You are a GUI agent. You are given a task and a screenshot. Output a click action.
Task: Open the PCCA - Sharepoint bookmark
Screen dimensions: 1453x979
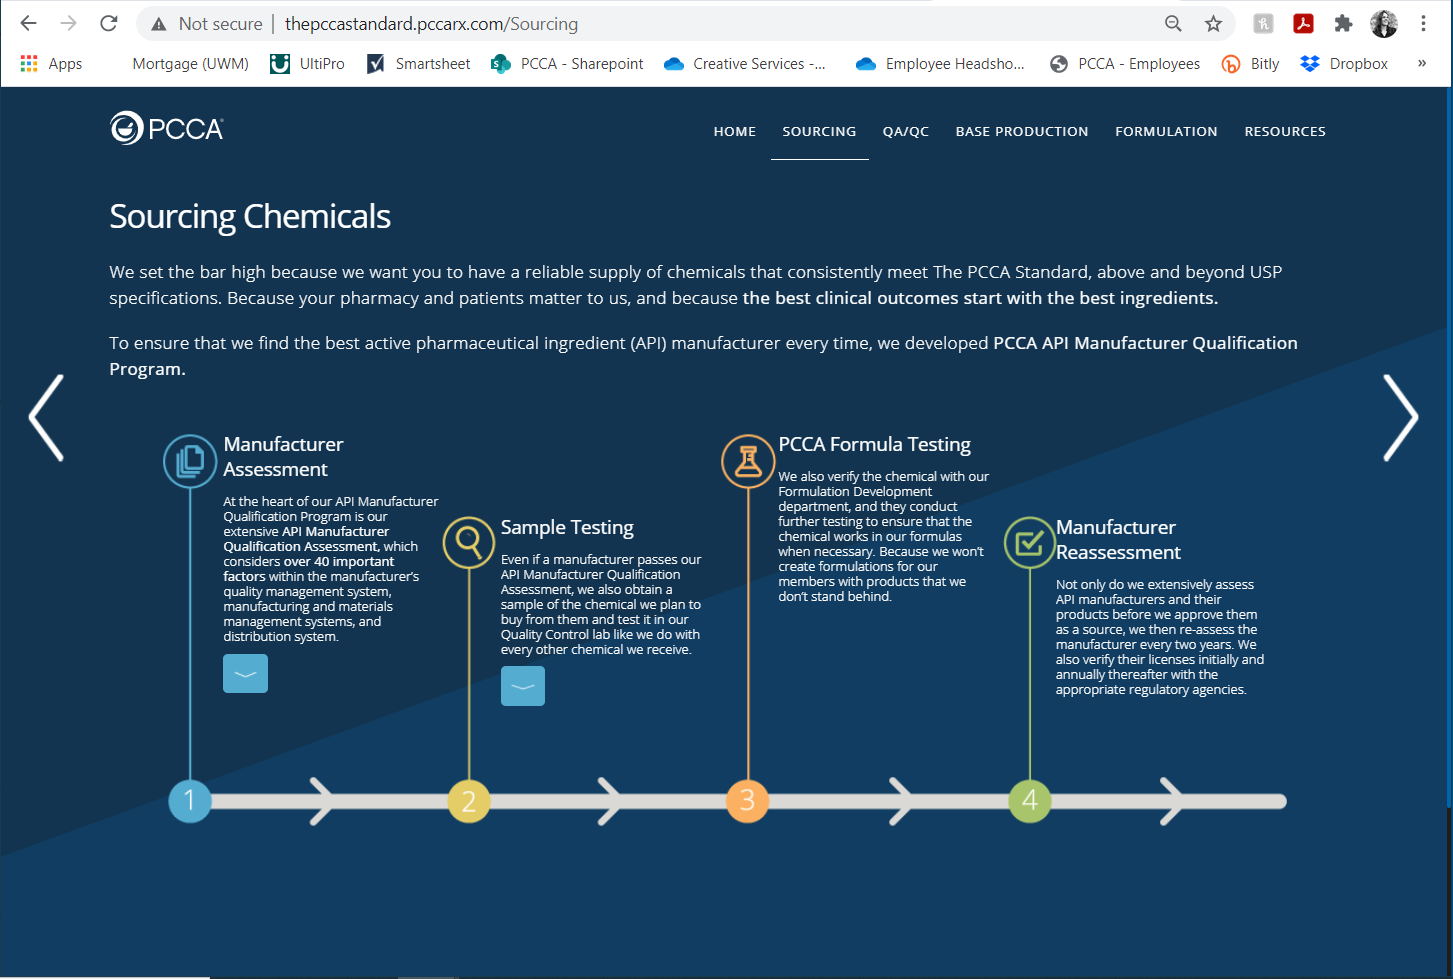567,63
